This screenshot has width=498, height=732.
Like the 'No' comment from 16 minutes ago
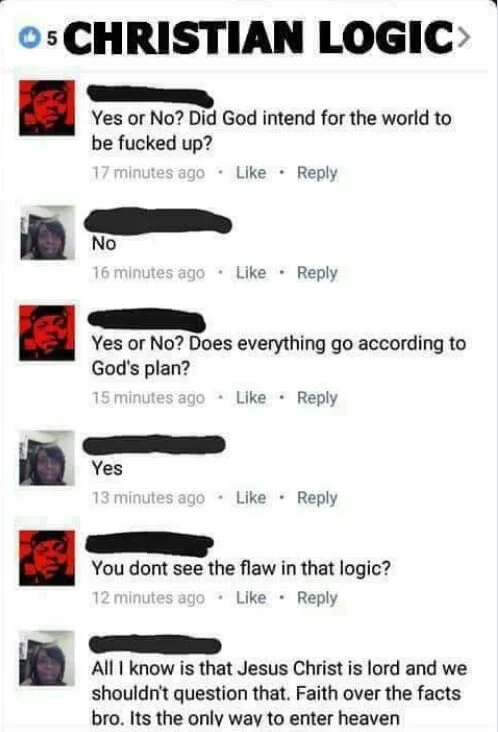[x=251, y=273]
